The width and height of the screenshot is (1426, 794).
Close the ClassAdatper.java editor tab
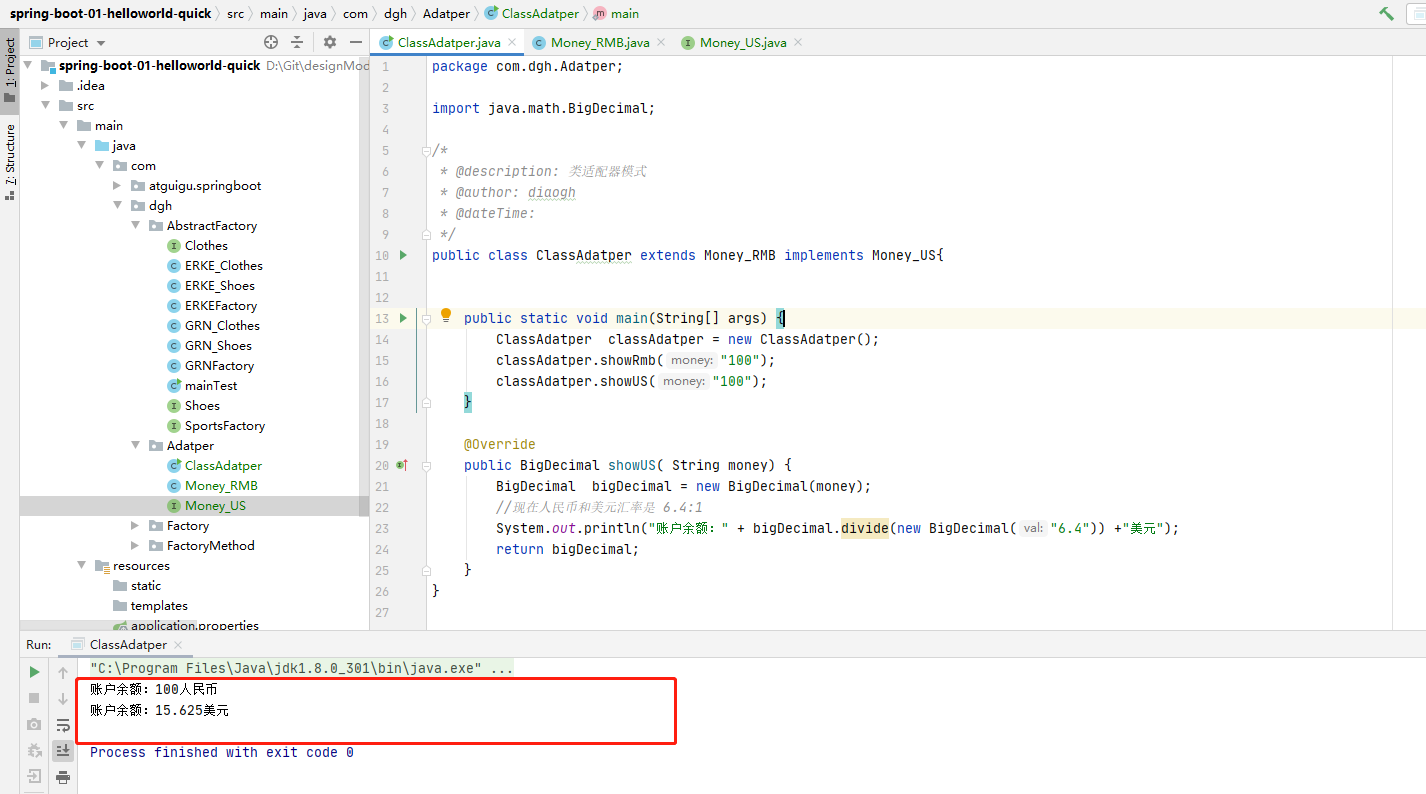coord(511,42)
